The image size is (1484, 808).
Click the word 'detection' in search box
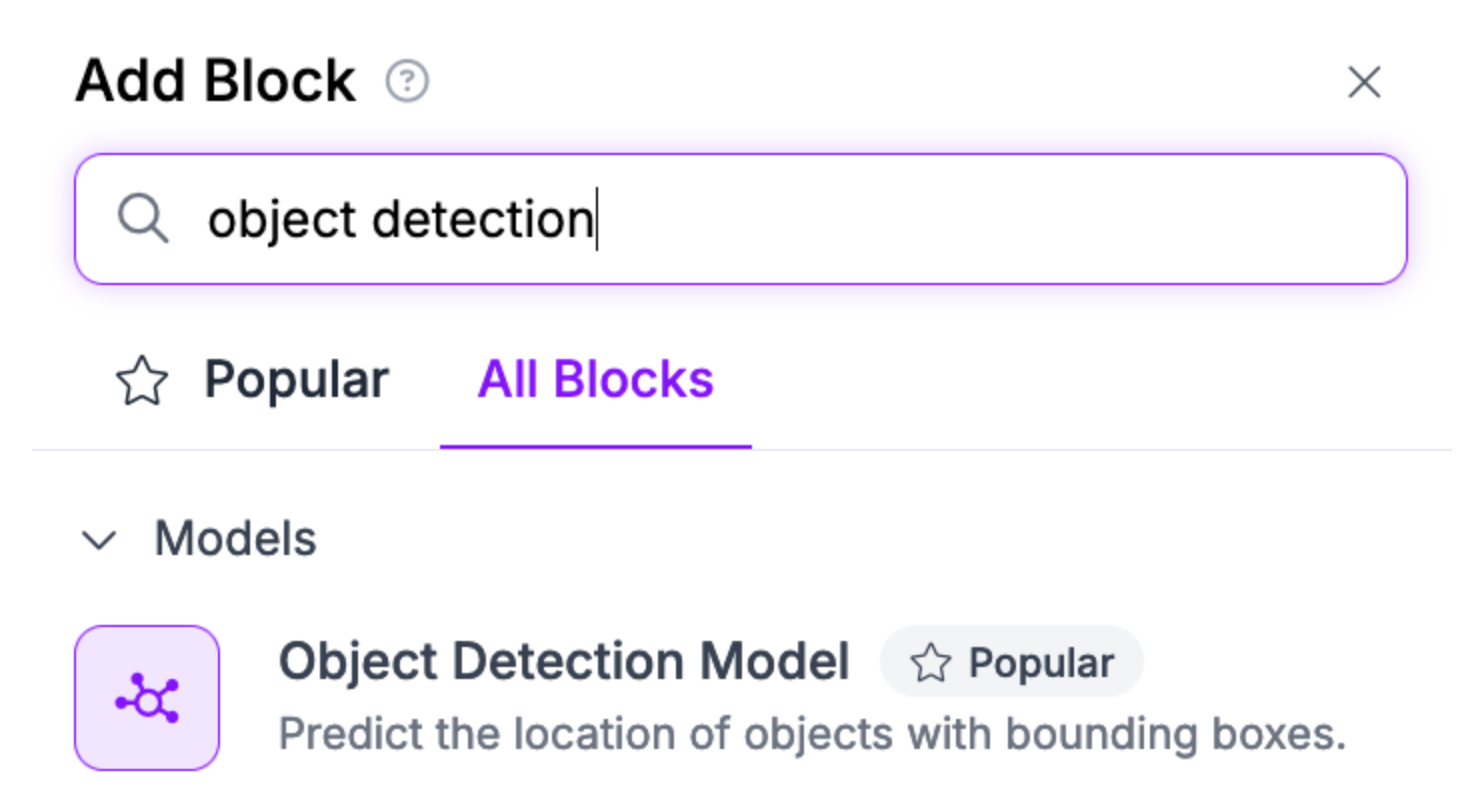tap(482, 219)
